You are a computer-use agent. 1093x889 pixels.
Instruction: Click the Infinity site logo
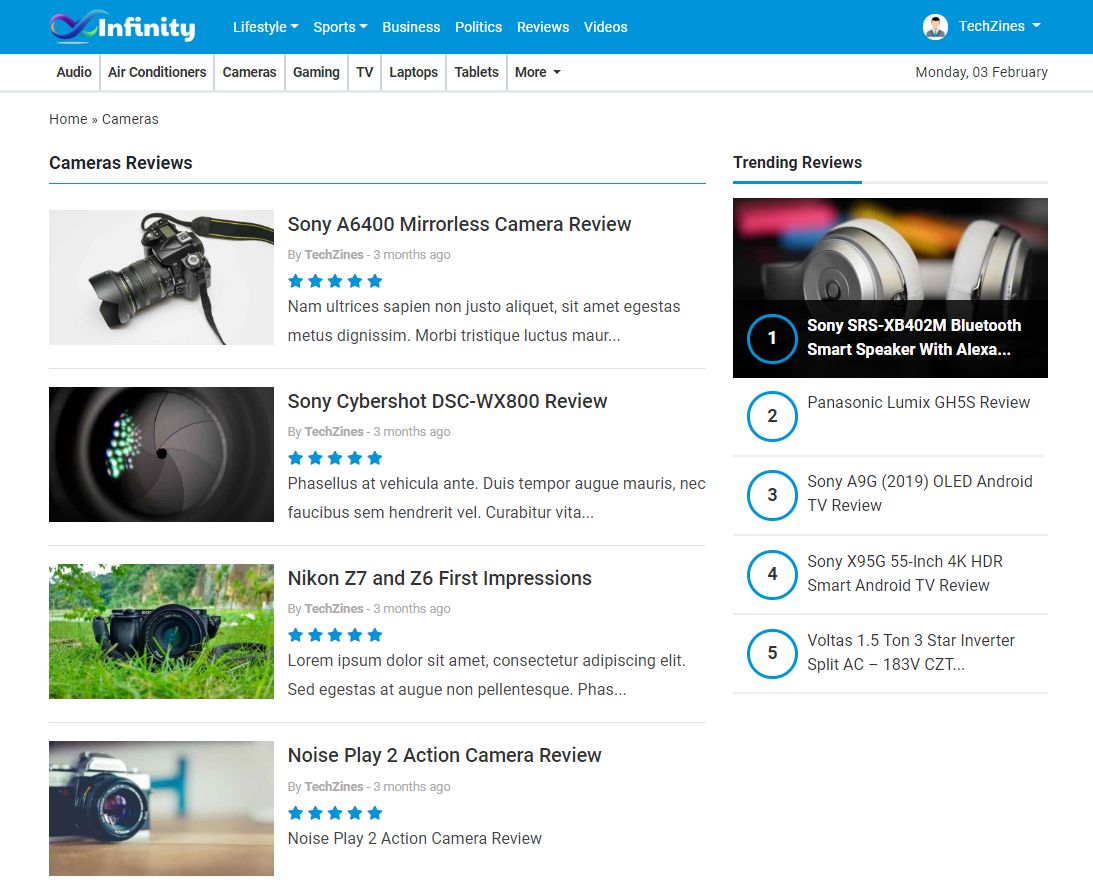(x=123, y=26)
